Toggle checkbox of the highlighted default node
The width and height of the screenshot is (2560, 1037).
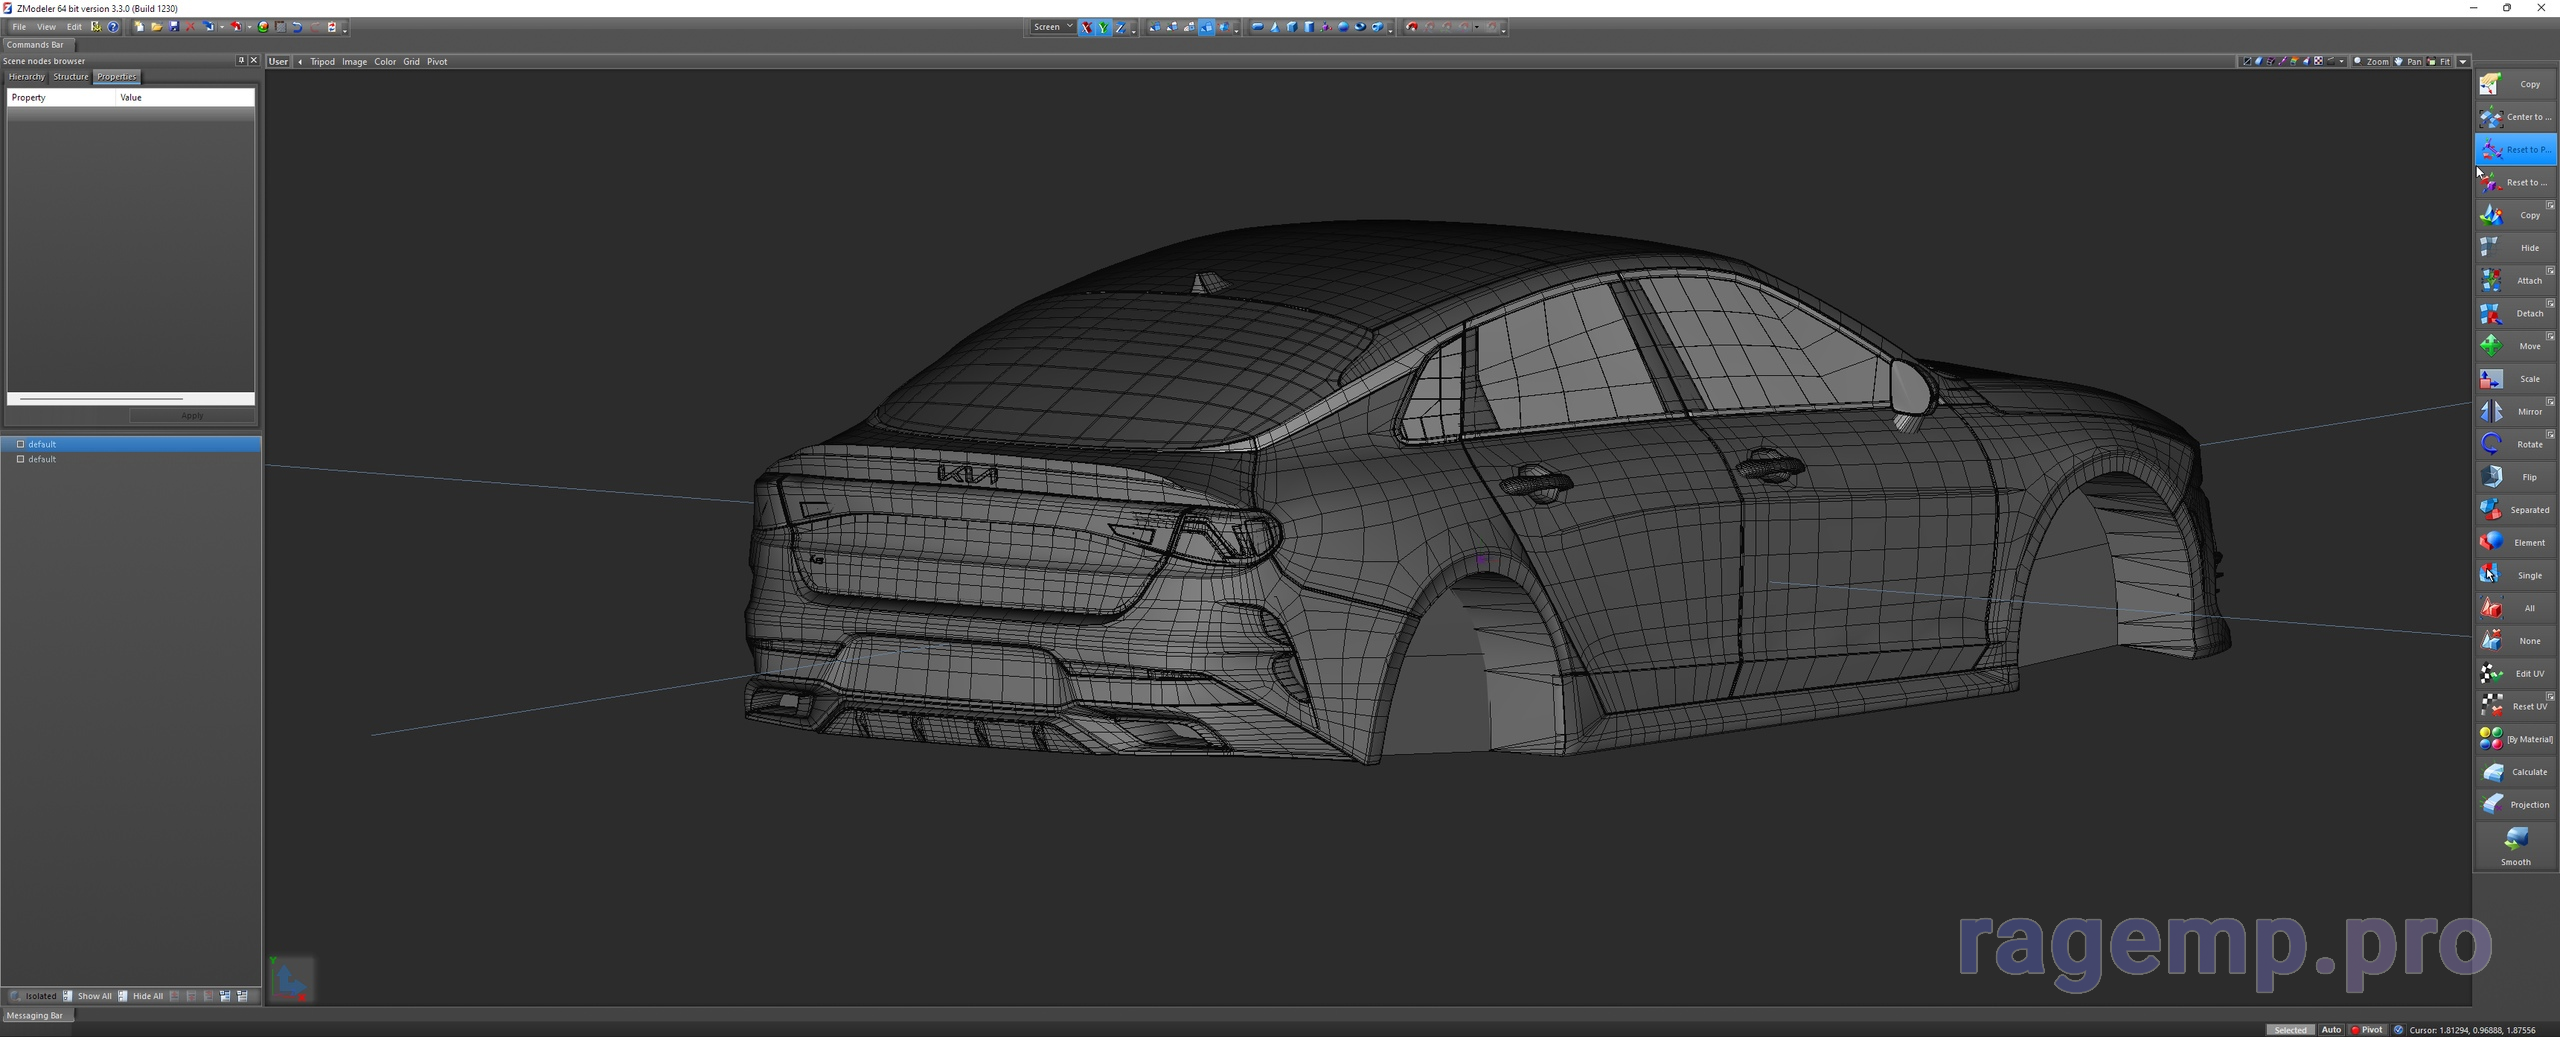pos(20,444)
